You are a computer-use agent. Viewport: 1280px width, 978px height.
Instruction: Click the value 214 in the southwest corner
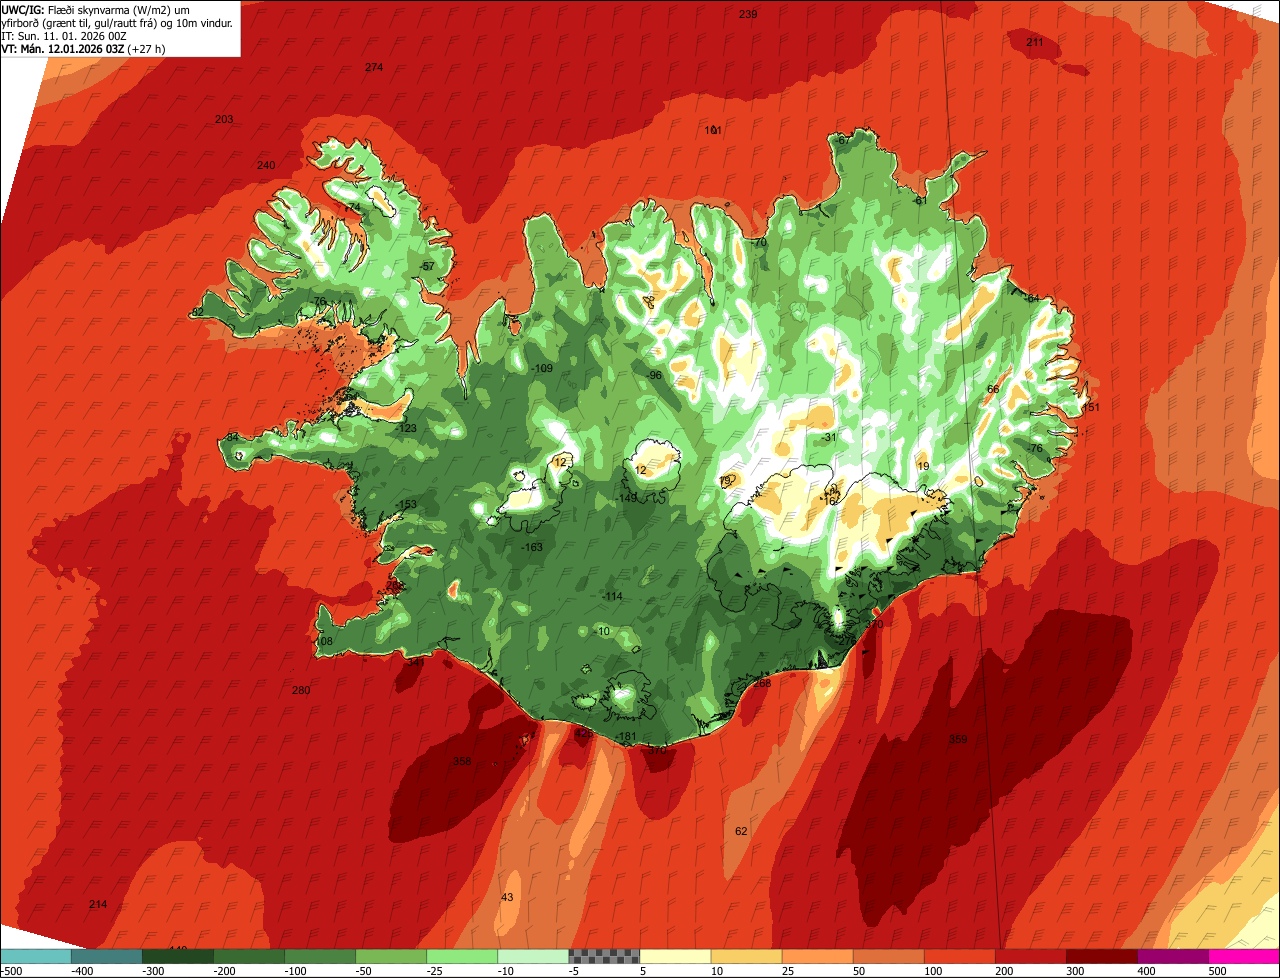[x=98, y=904]
